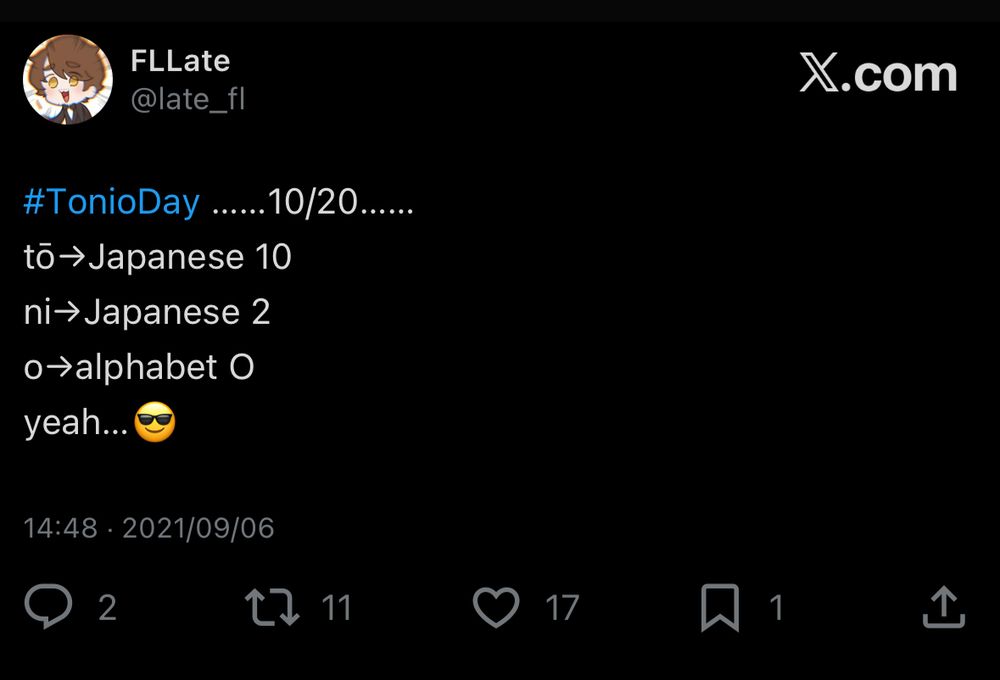
Task: Click the sunglasses emoji after yeah...
Action: tap(155, 422)
